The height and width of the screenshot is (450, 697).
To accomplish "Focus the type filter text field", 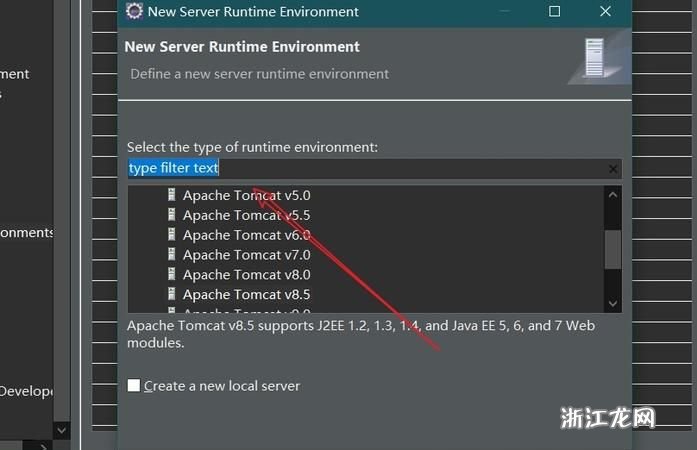I will 374,169.
